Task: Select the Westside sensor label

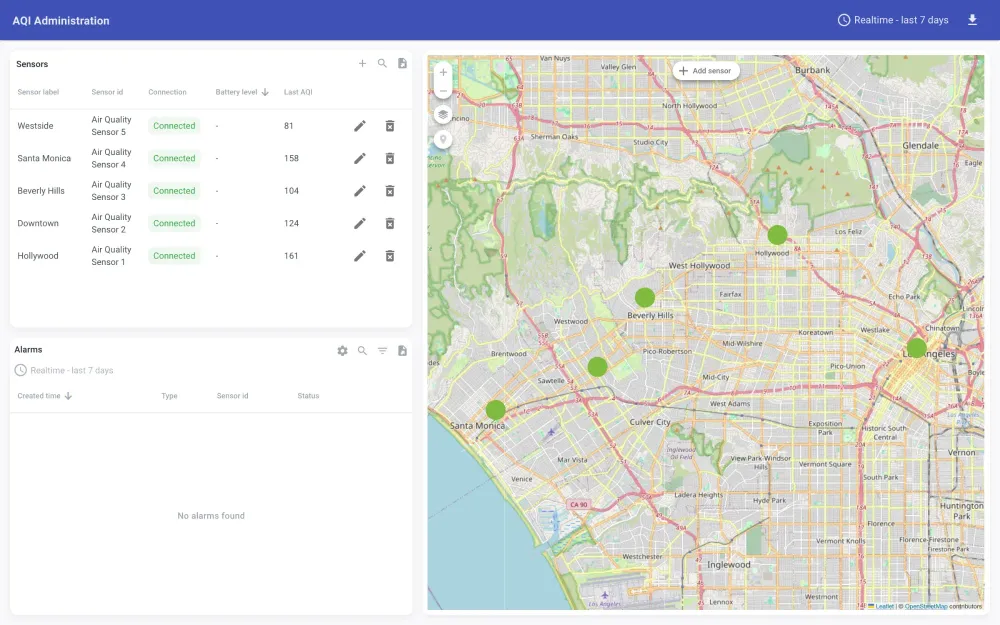Action: 35,126
